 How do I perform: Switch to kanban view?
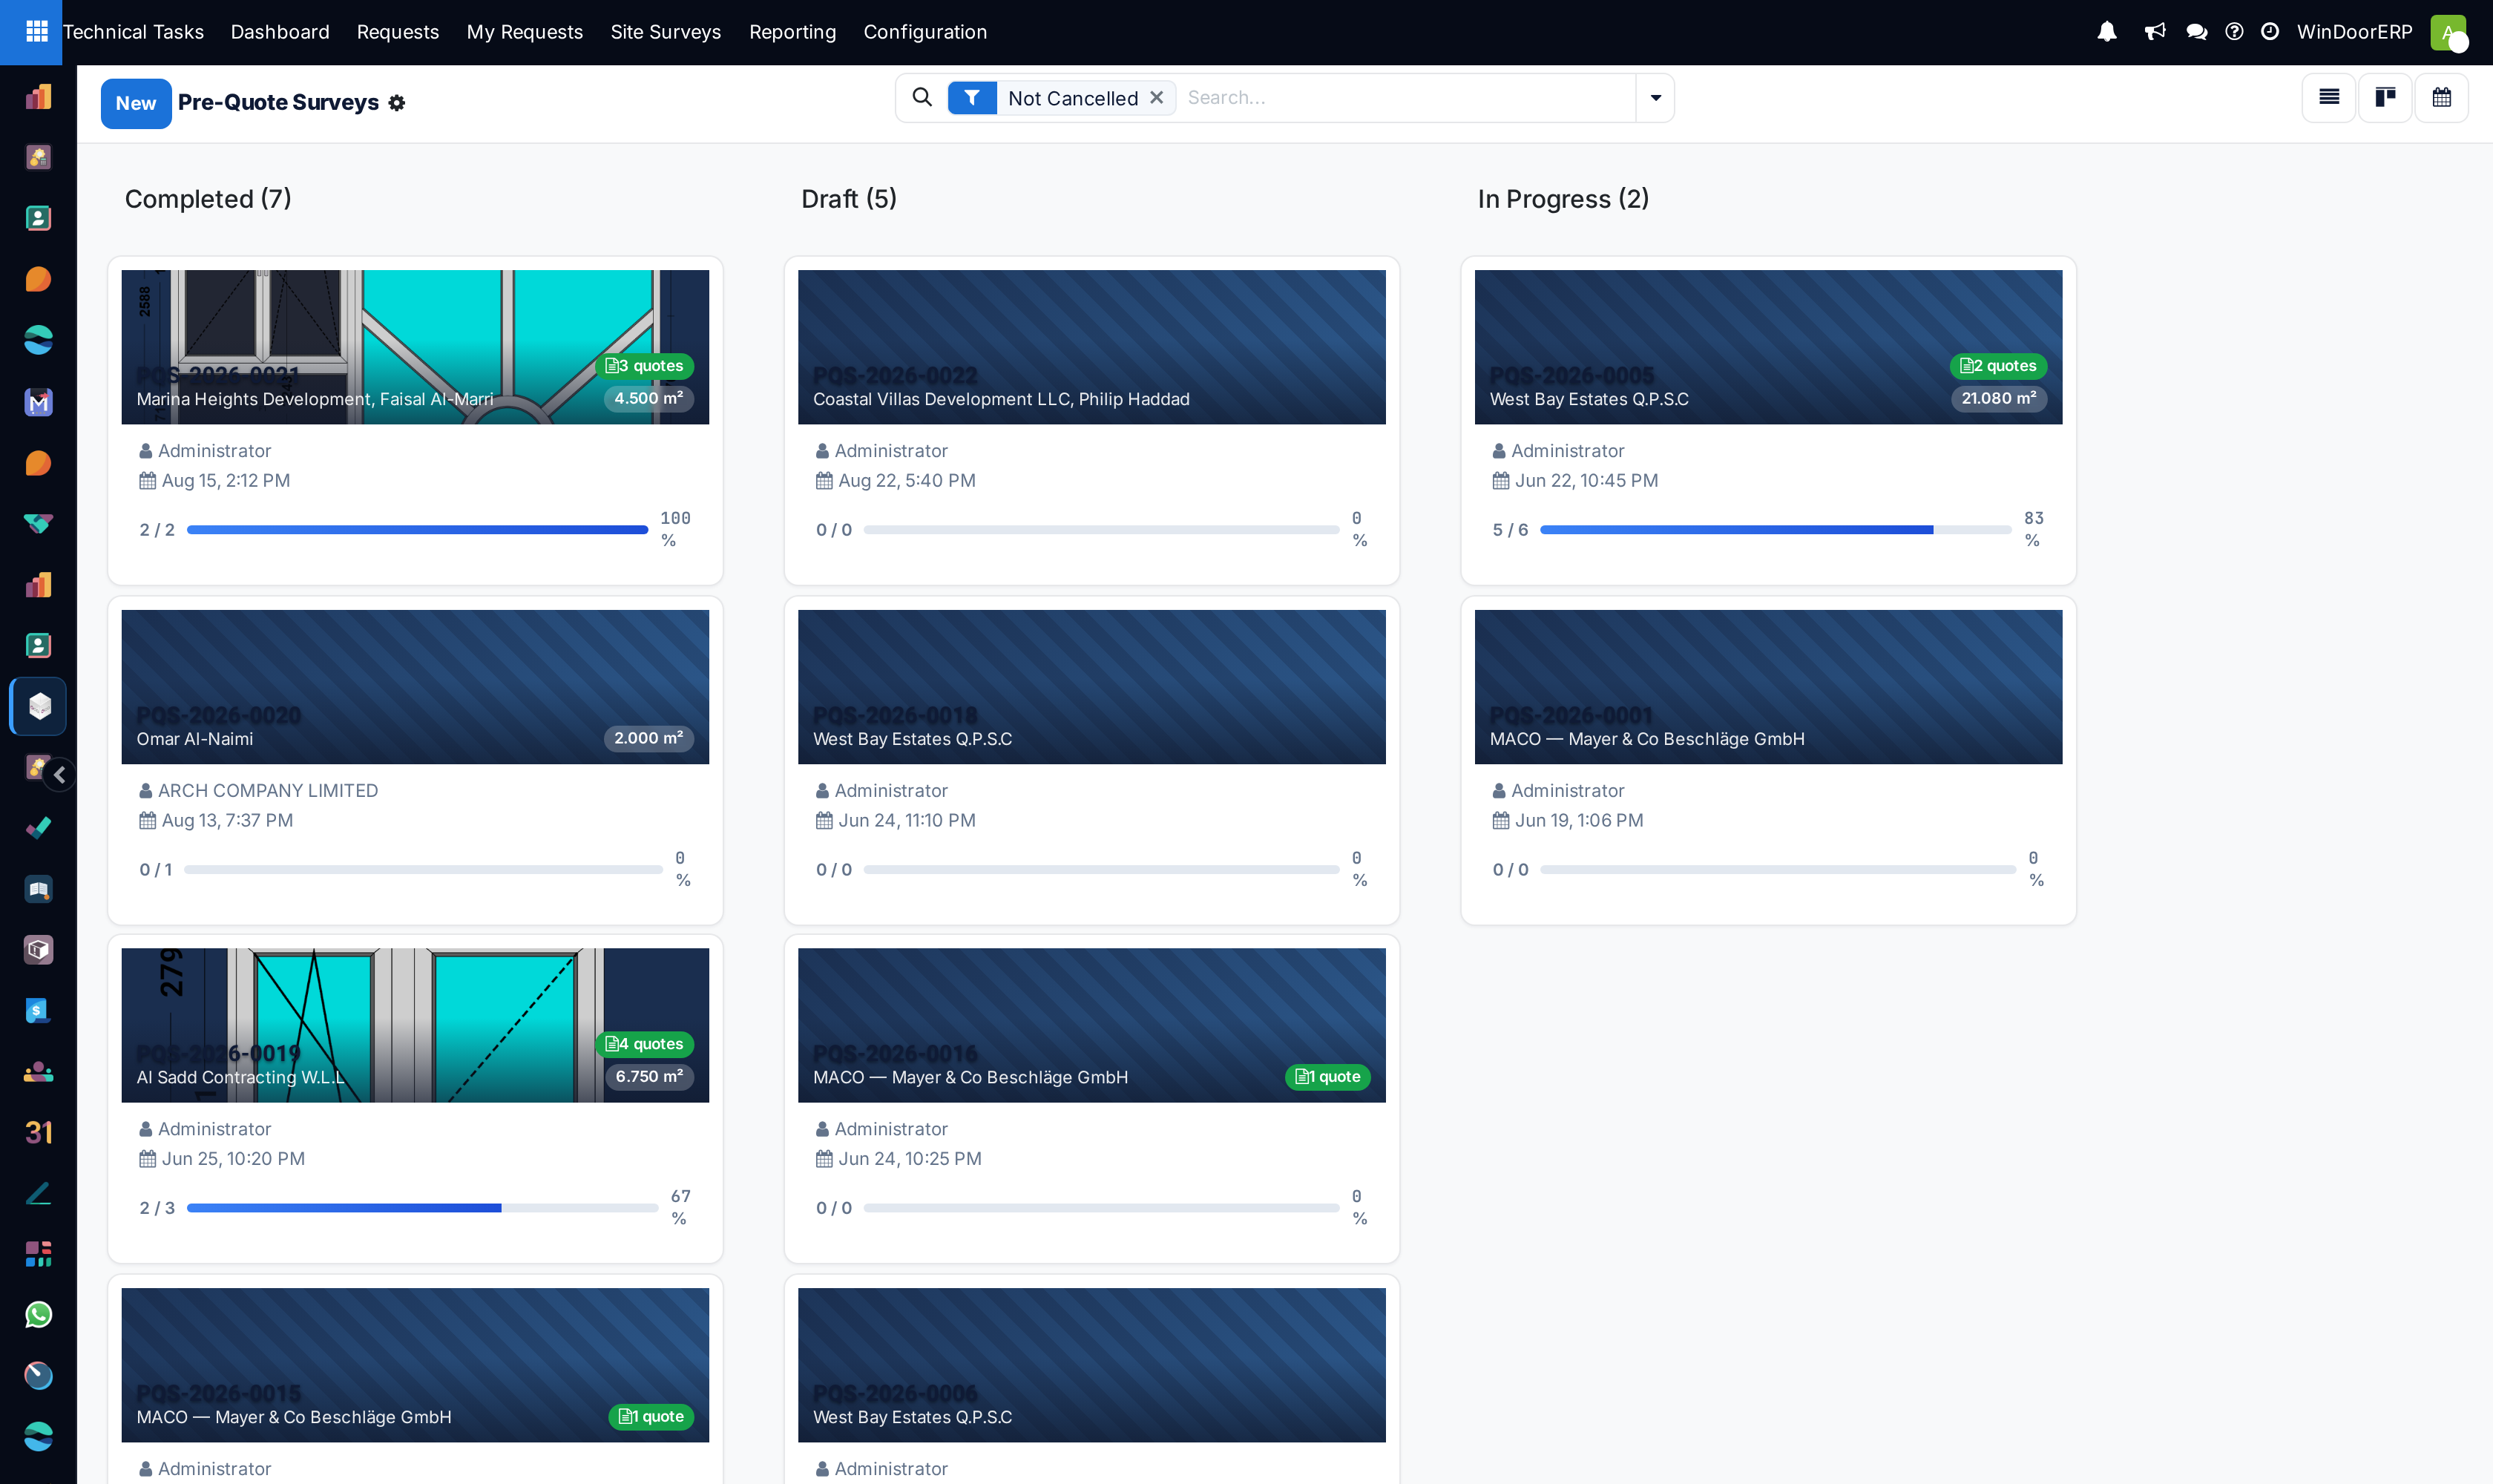coord(2385,98)
